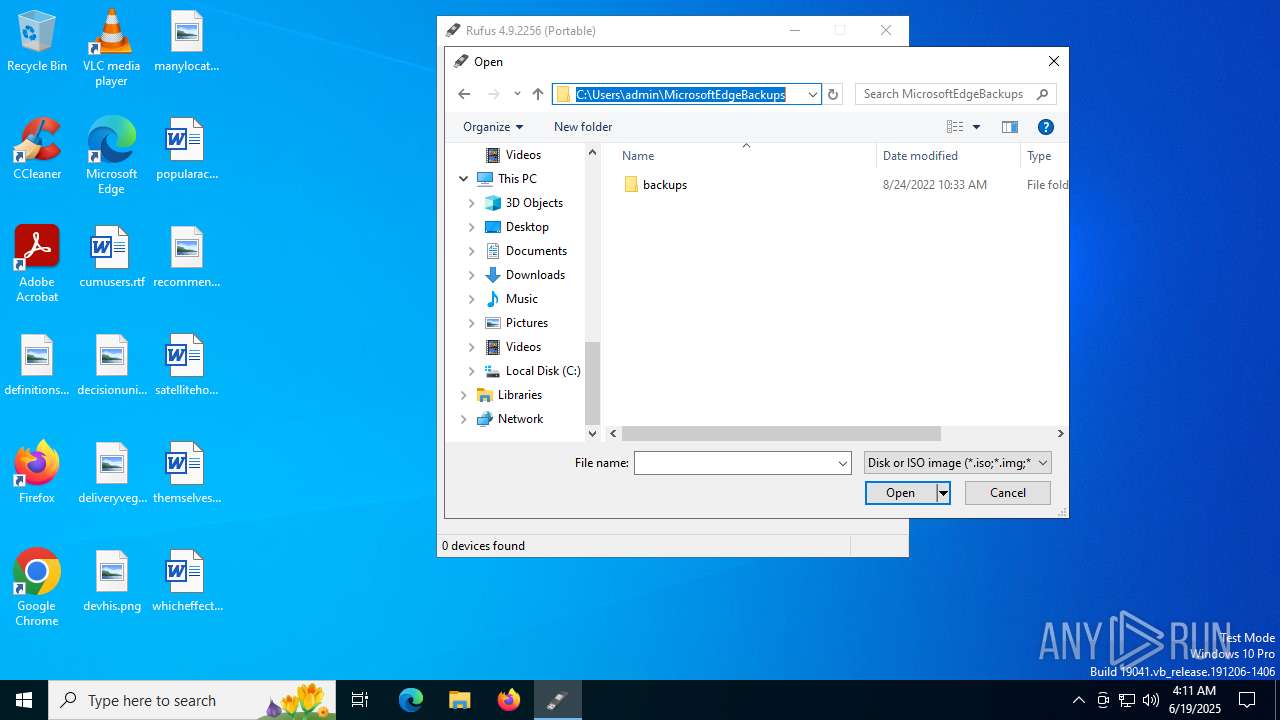This screenshot has width=1280, height=720.
Task: Open CCleaner desktop shortcut
Action: pos(37,150)
